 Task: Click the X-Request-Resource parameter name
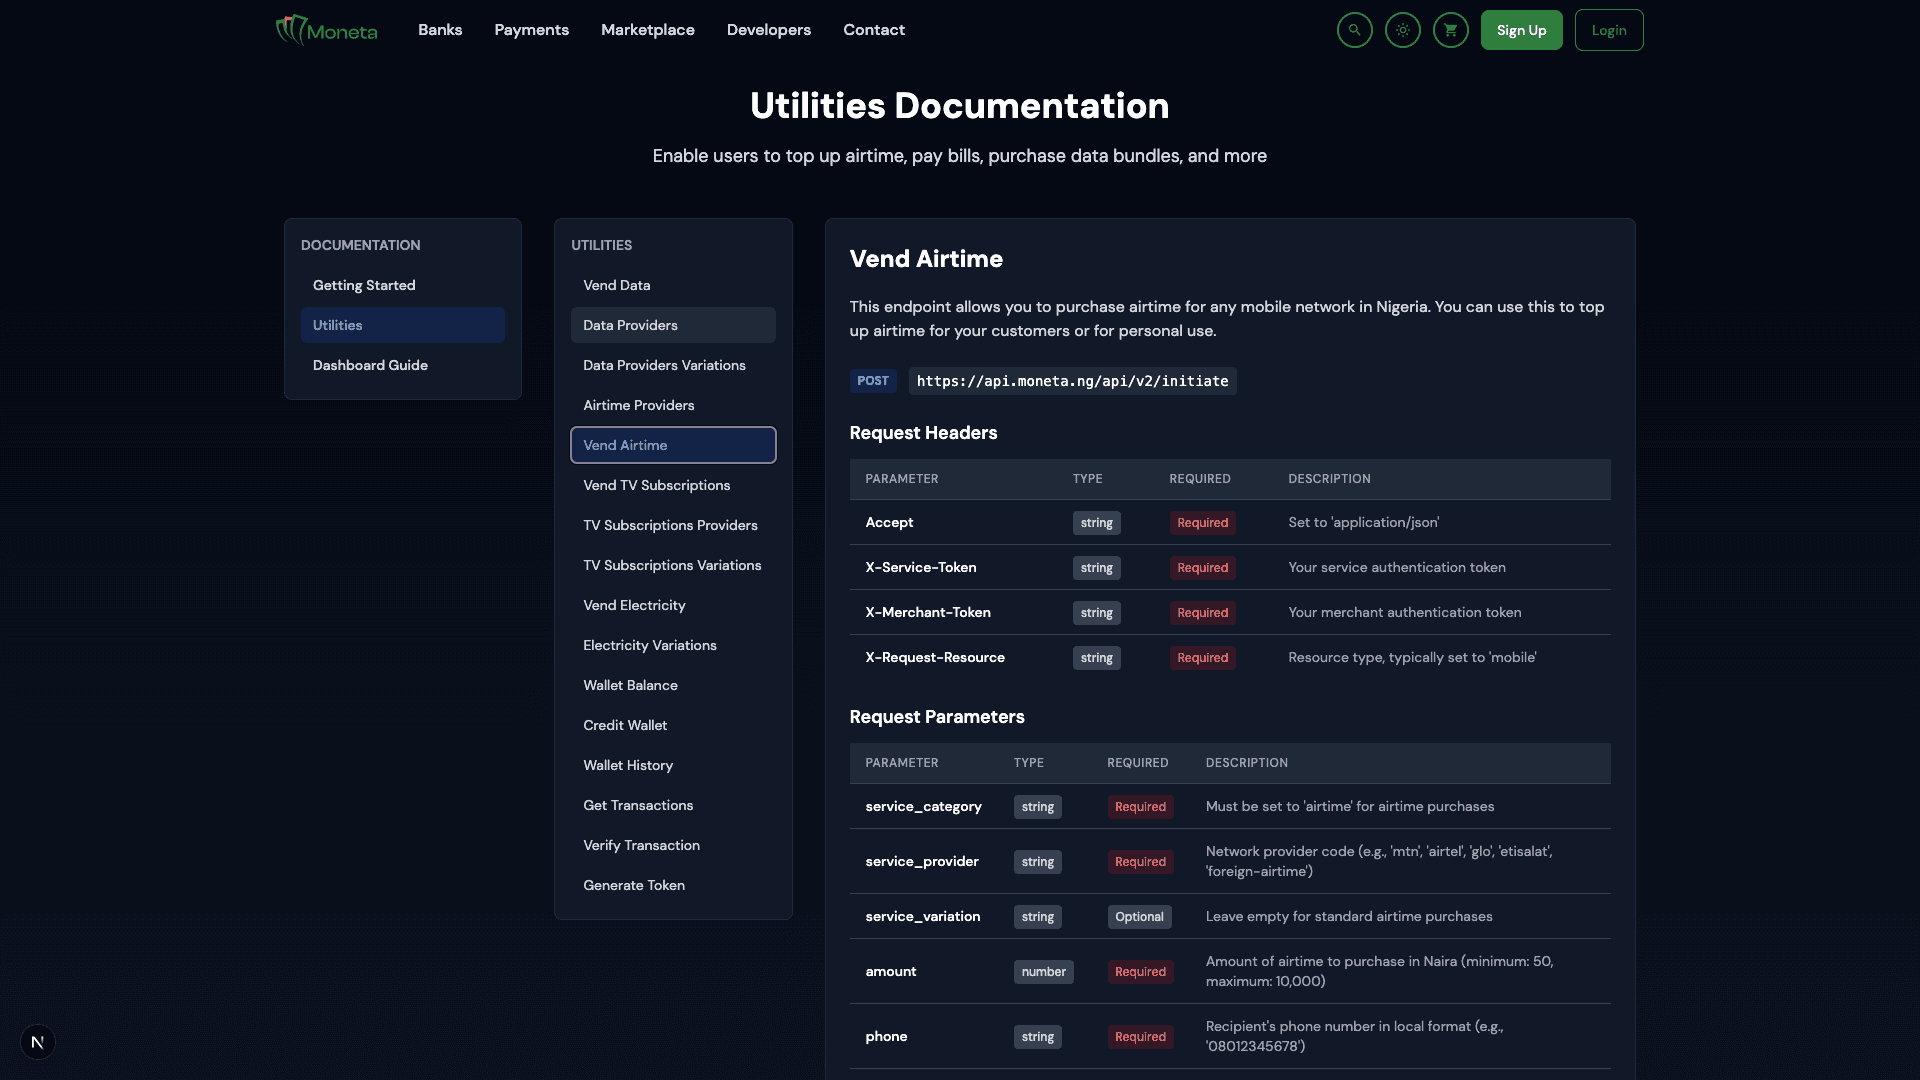(x=935, y=657)
